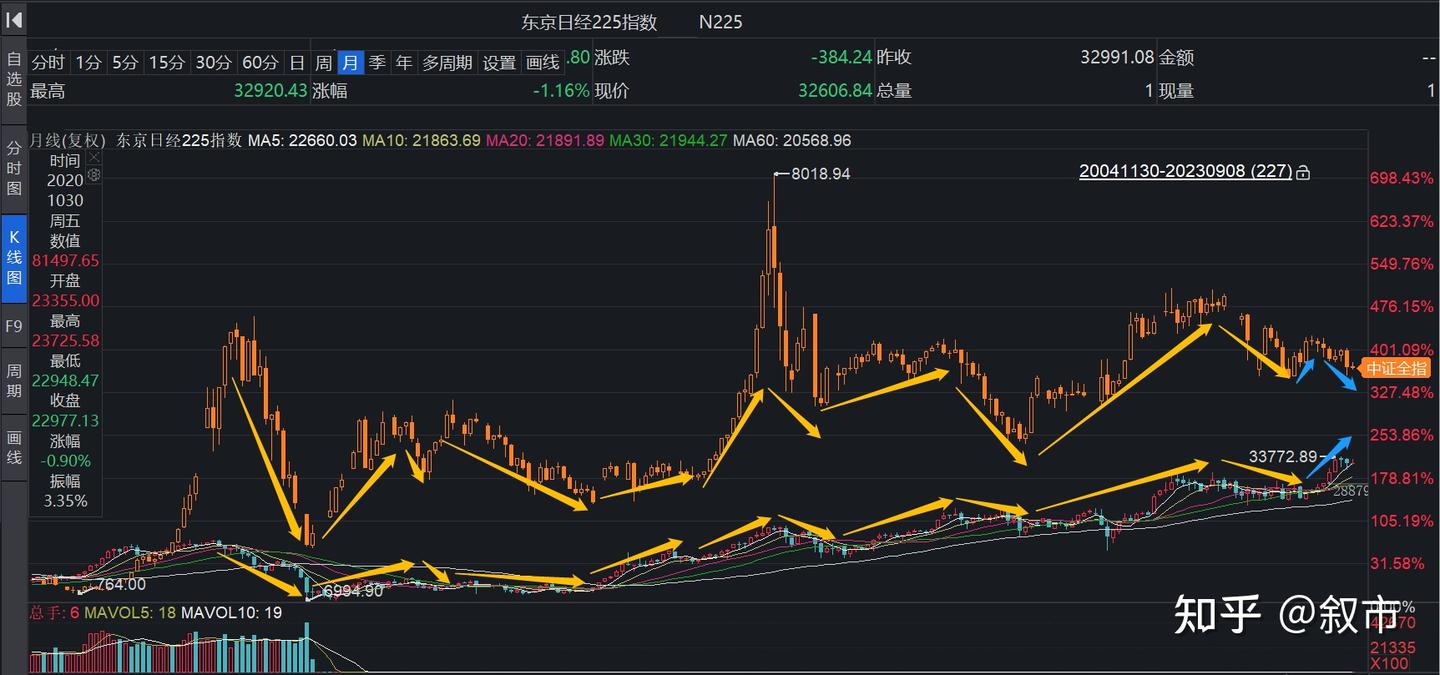This screenshot has width=1440, height=675.
Task: Open the gear settings icon on the data panel
Action: pos(94,175)
